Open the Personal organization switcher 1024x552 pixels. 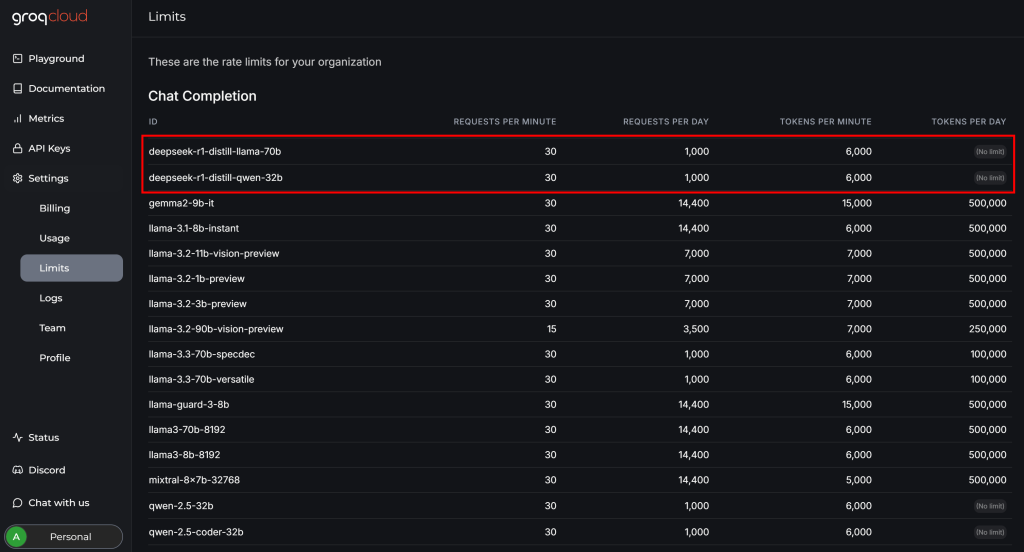pyautogui.click(x=70, y=537)
